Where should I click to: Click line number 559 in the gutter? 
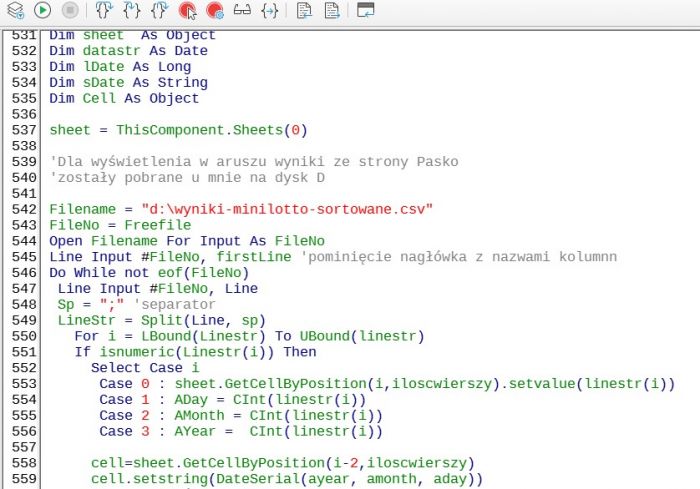click(x=24, y=479)
